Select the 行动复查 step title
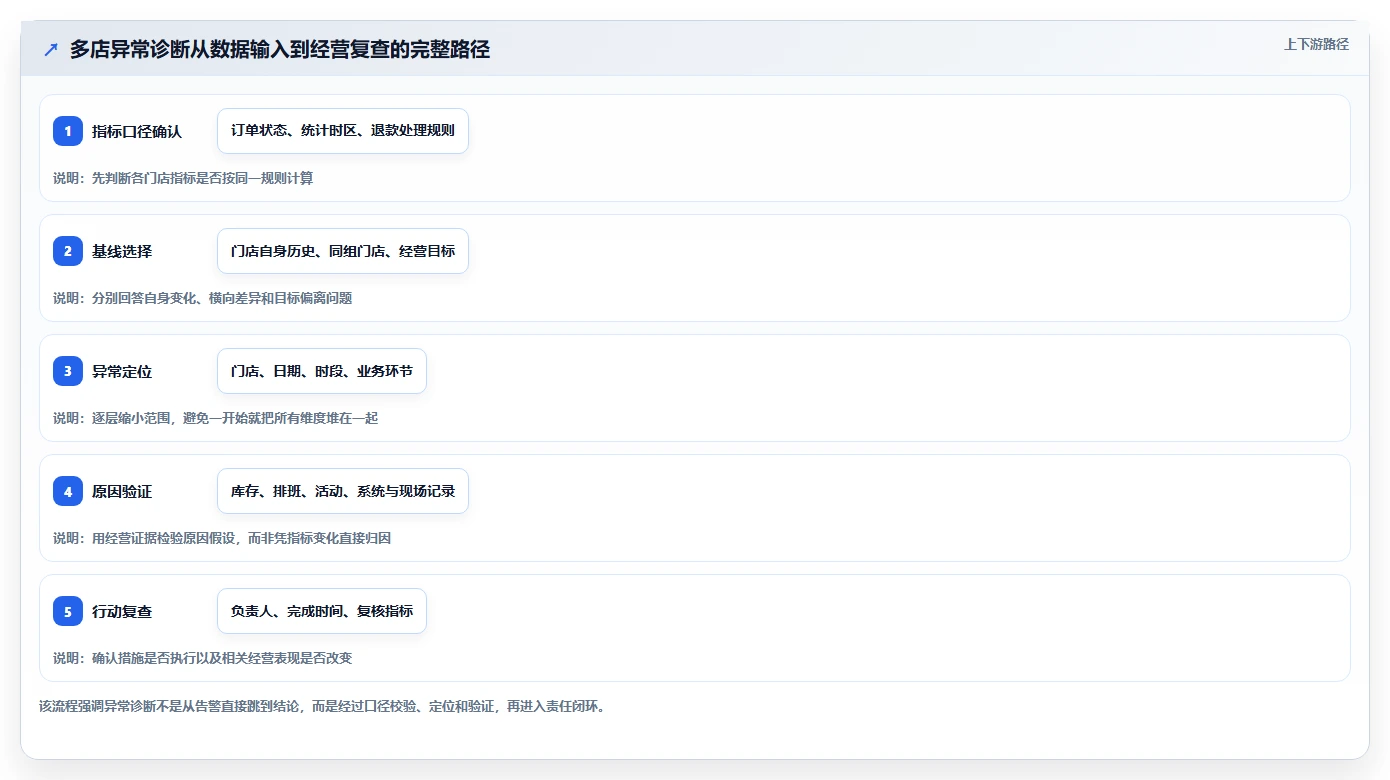 tap(122, 611)
